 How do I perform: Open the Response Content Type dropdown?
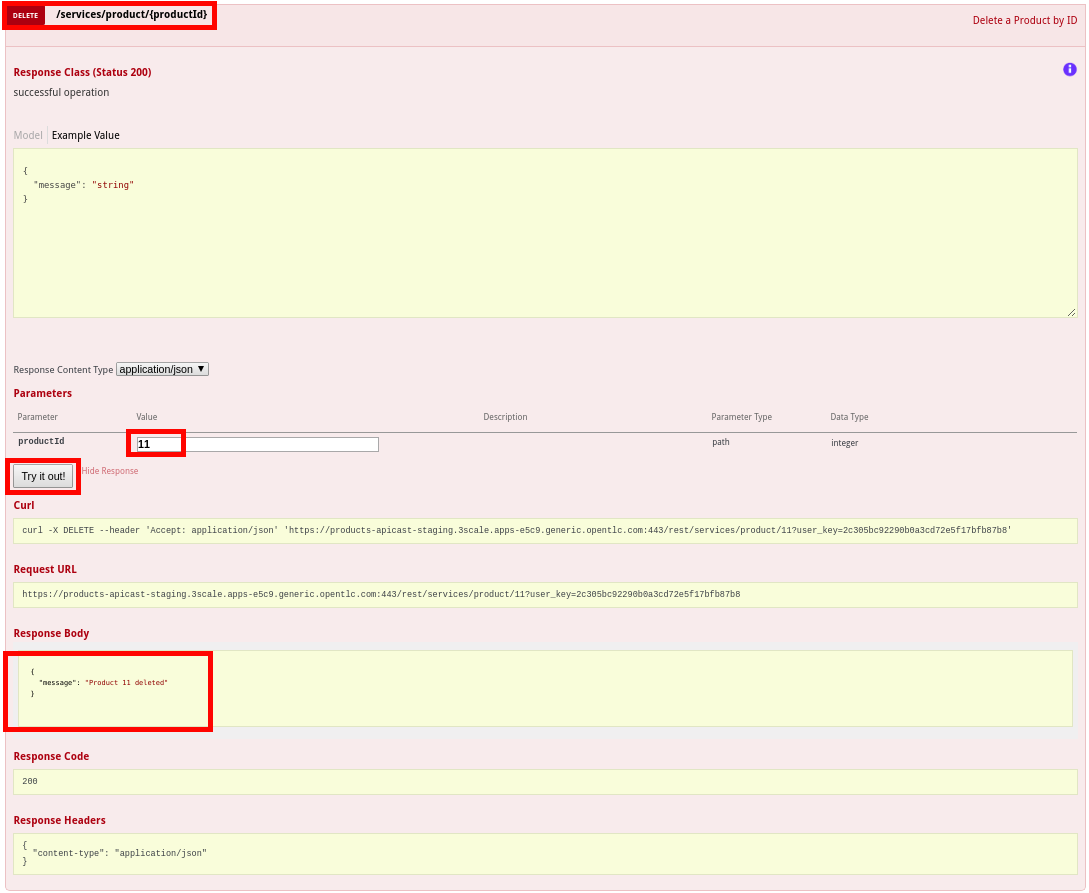coord(162,369)
